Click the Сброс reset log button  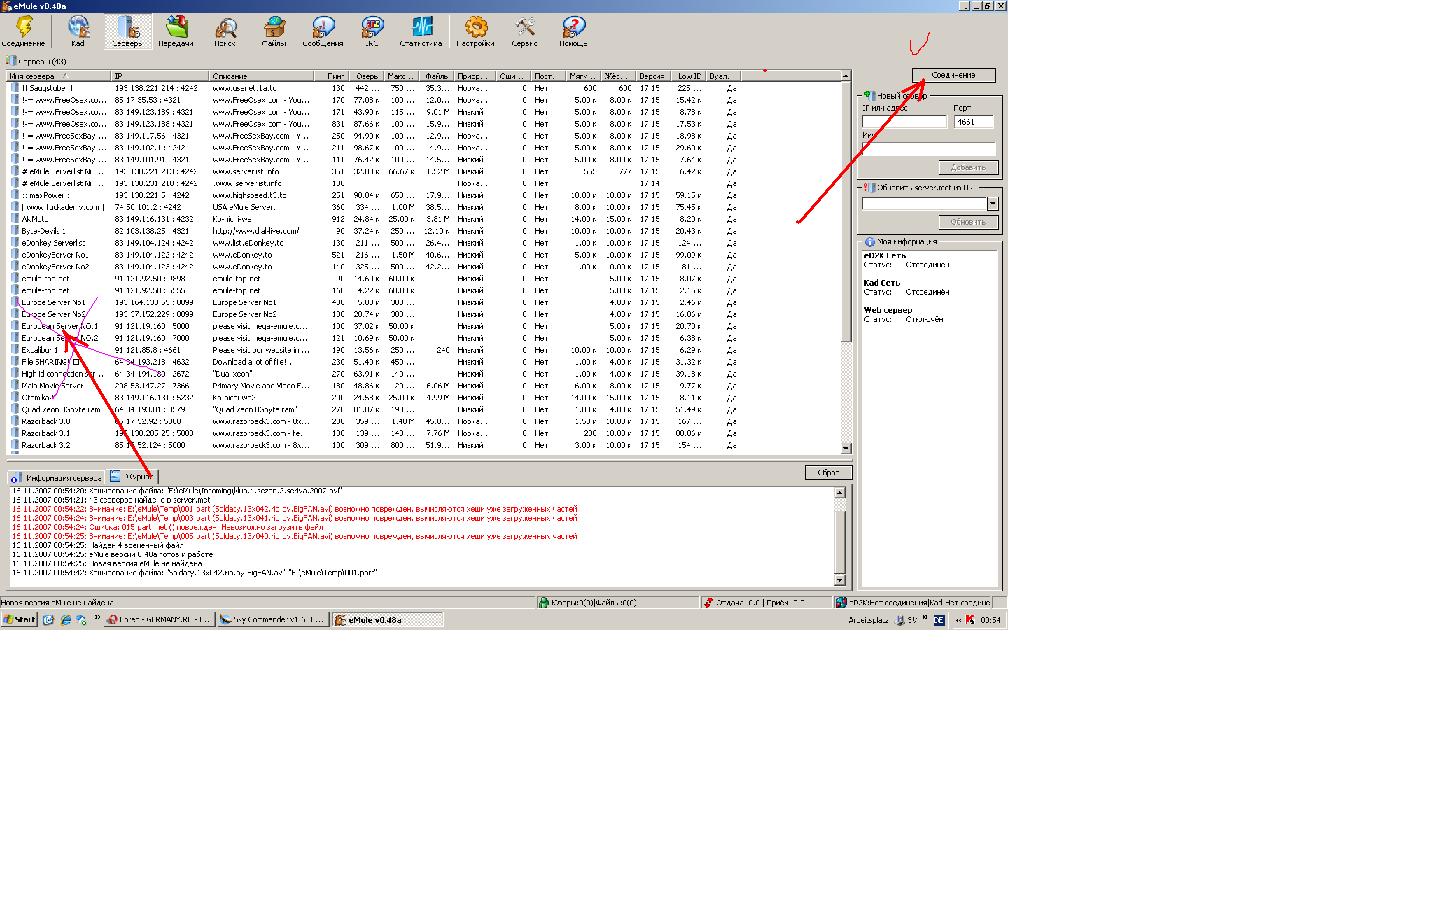(828, 472)
